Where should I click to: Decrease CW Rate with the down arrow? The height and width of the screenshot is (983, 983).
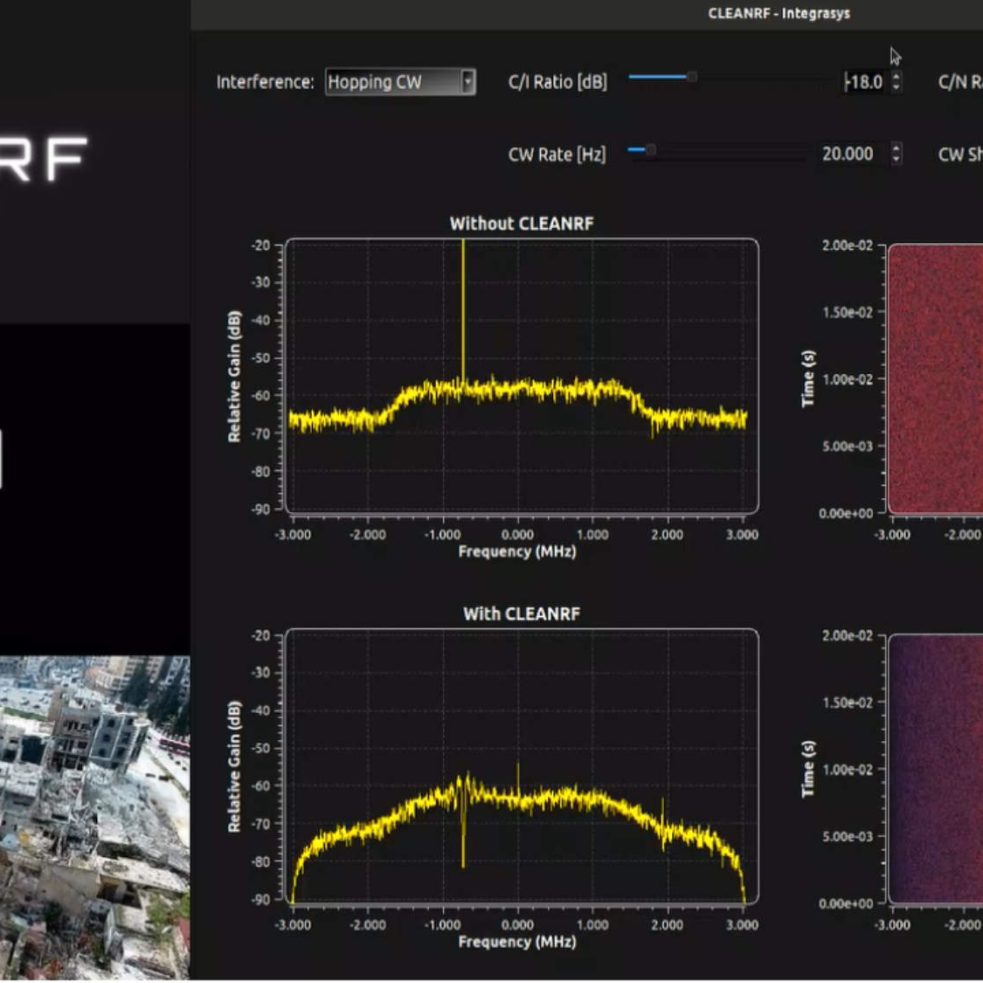coord(896,160)
